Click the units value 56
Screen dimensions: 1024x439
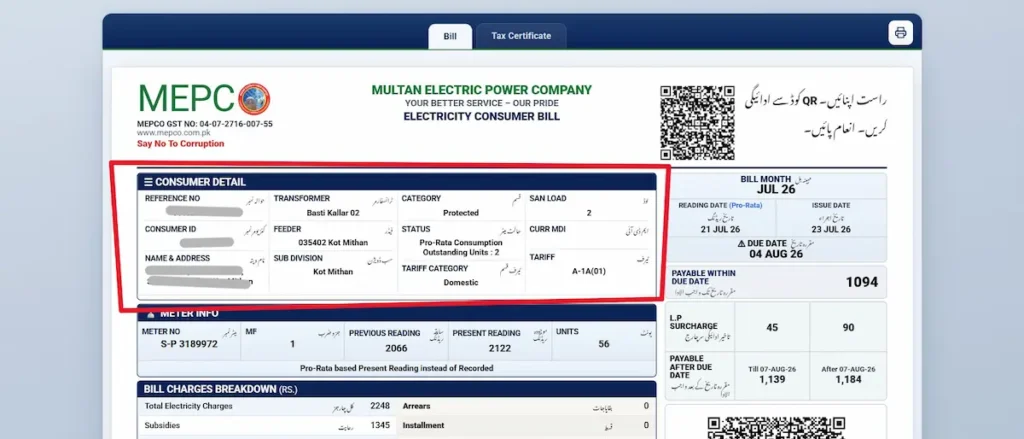(603, 344)
